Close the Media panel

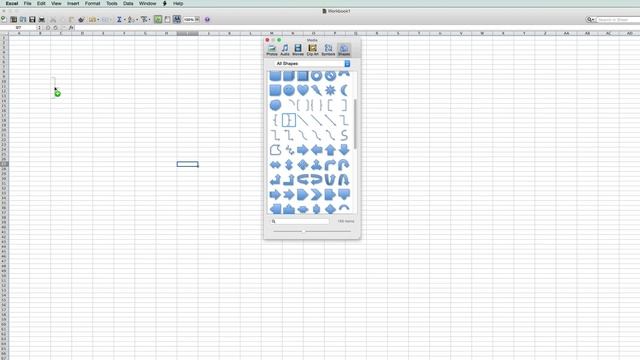267,40
